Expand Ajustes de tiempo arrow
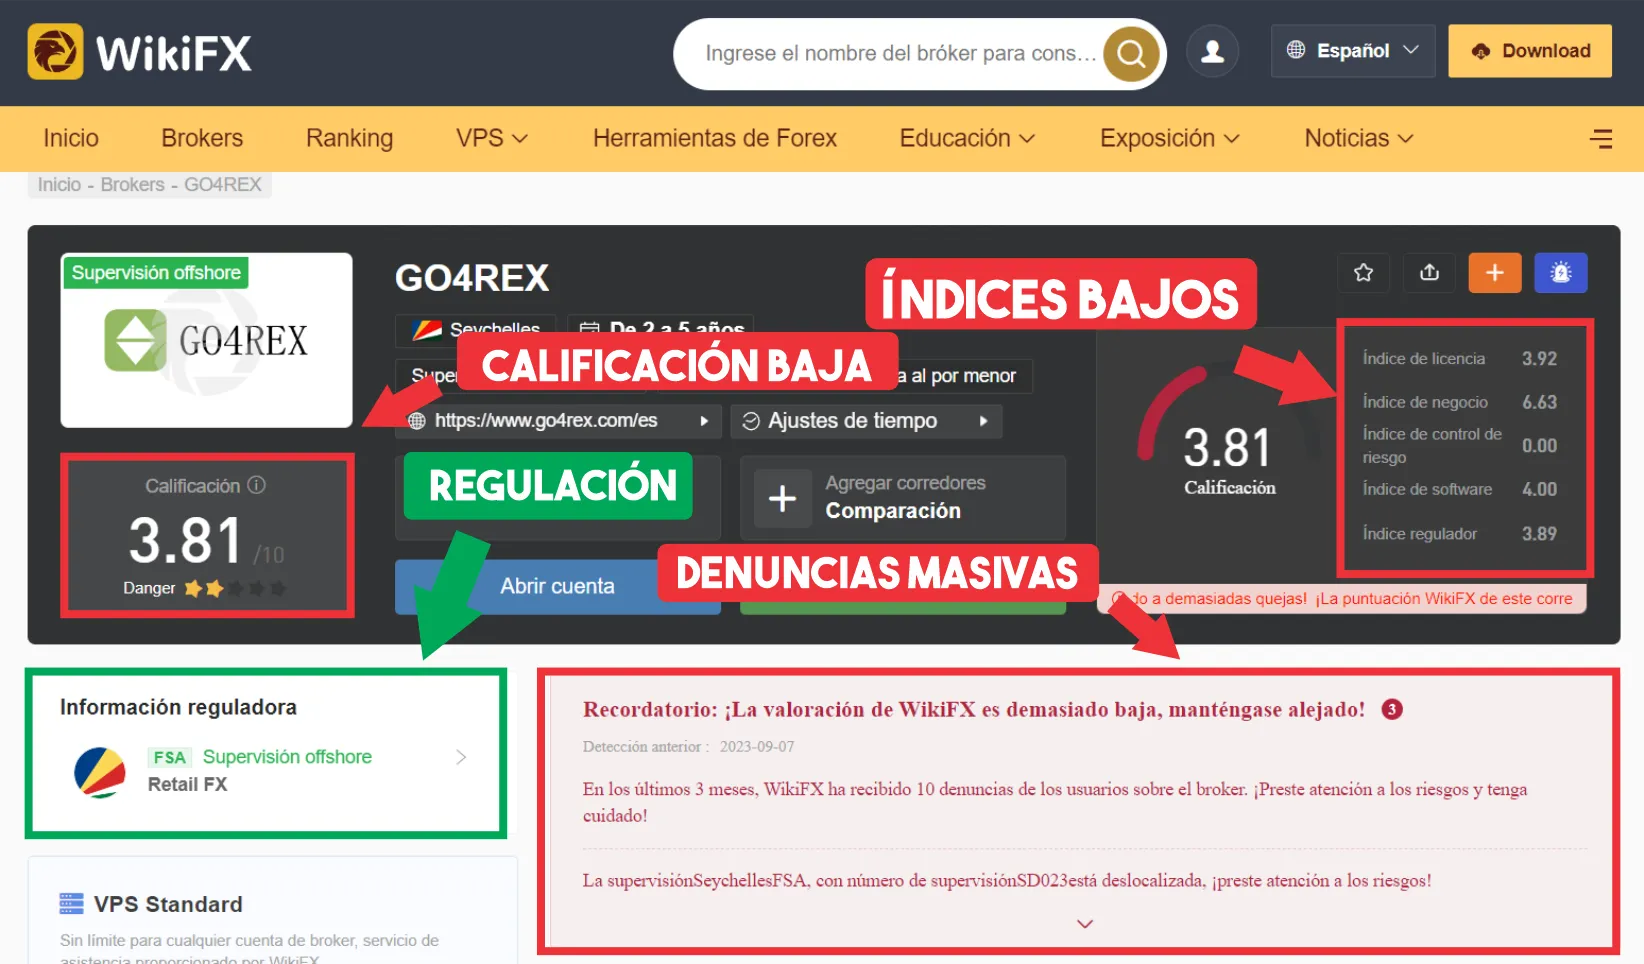This screenshot has height=964, width=1644. point(984,421)
